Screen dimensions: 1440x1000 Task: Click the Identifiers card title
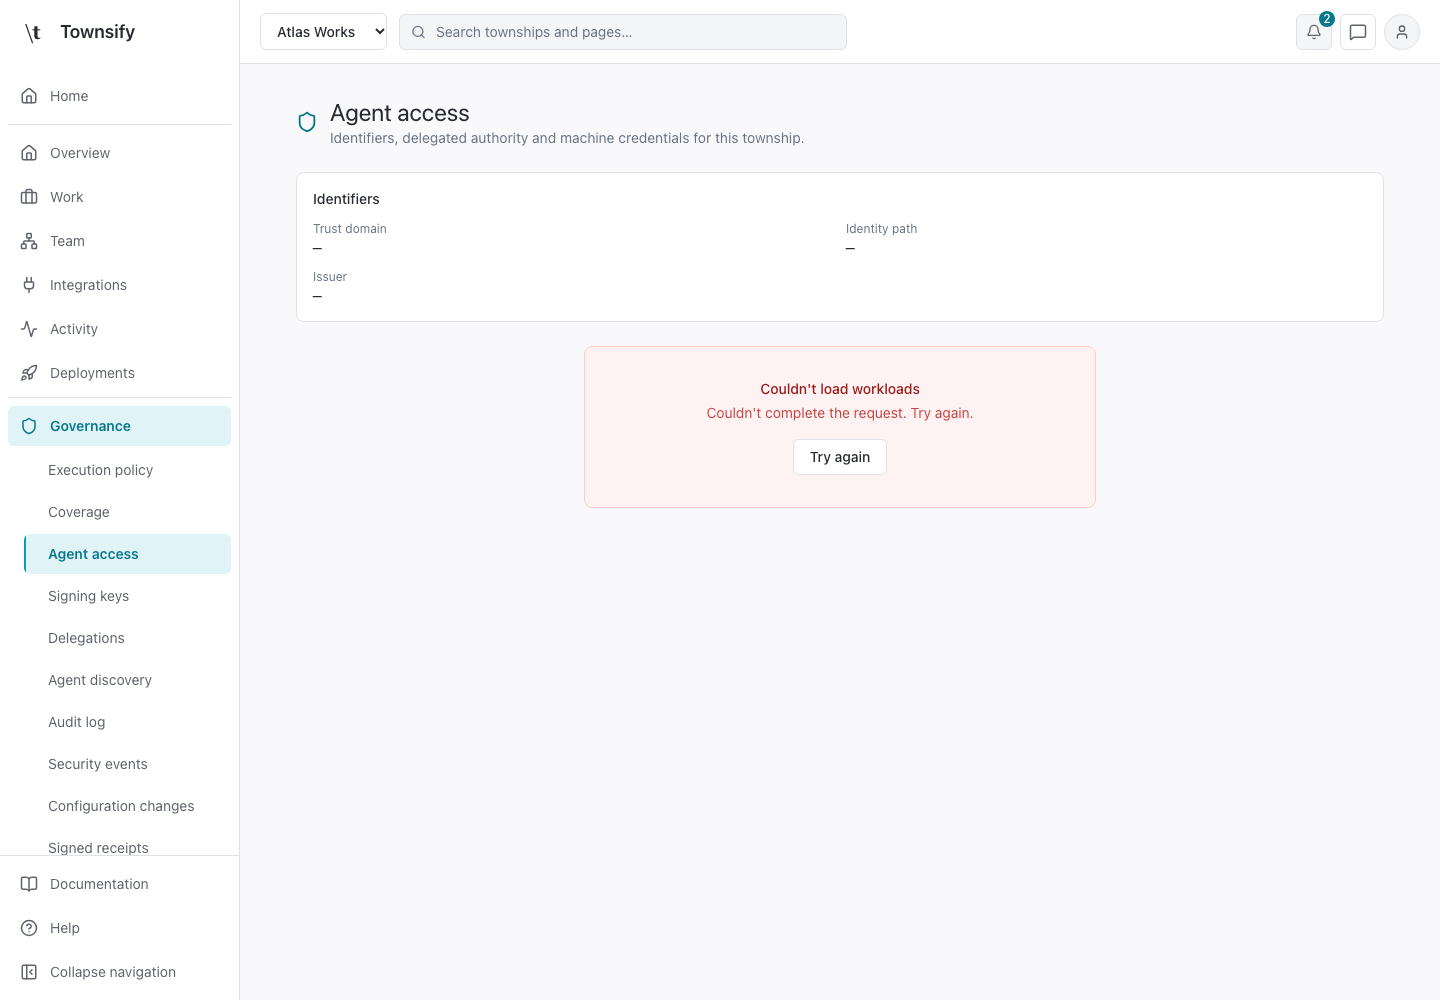(x=346, y=199)
